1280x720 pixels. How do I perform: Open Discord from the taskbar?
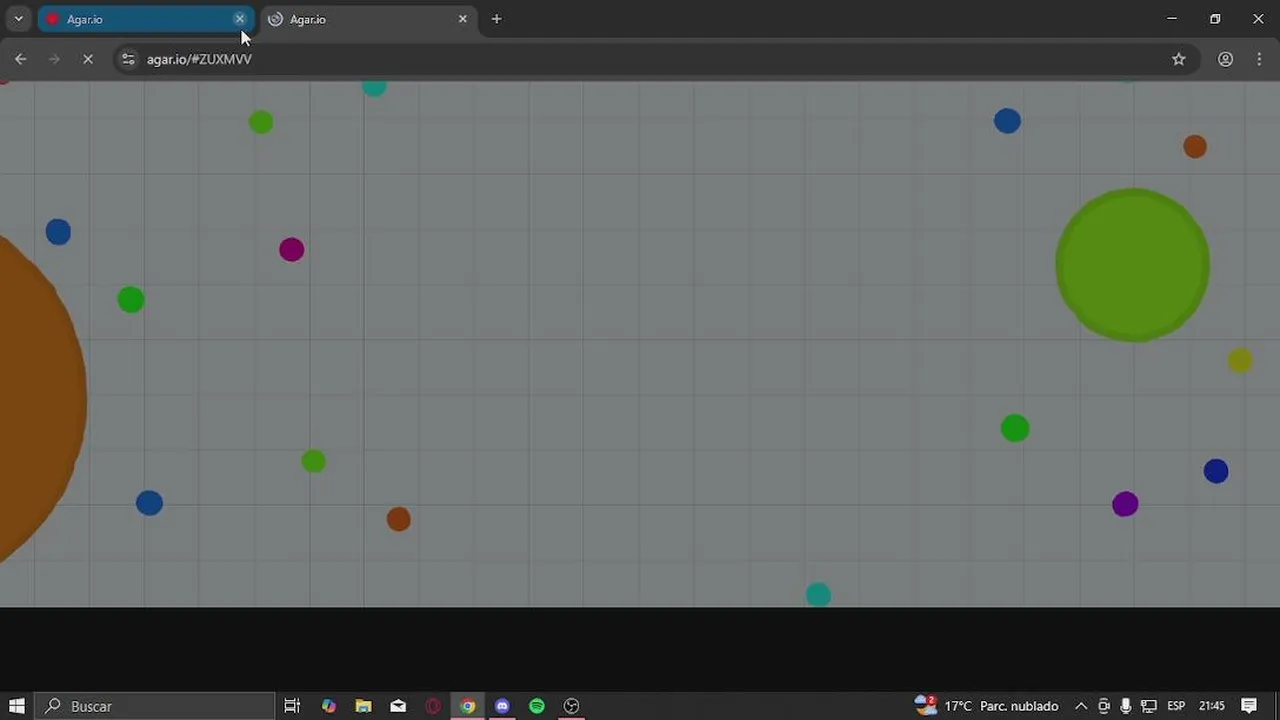point(502,706)
